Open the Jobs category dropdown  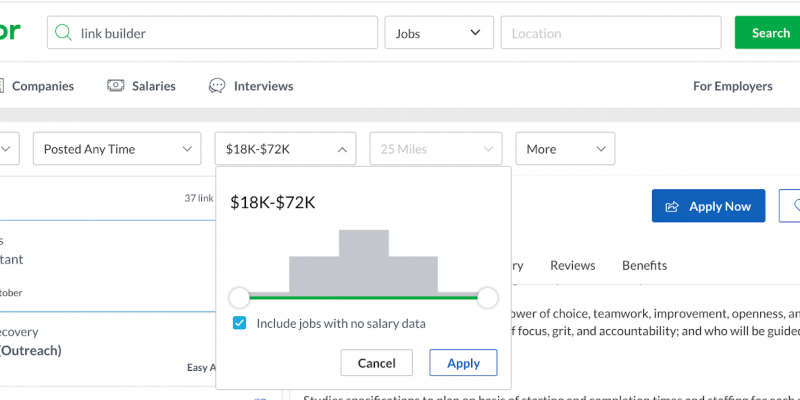[438, 33]
